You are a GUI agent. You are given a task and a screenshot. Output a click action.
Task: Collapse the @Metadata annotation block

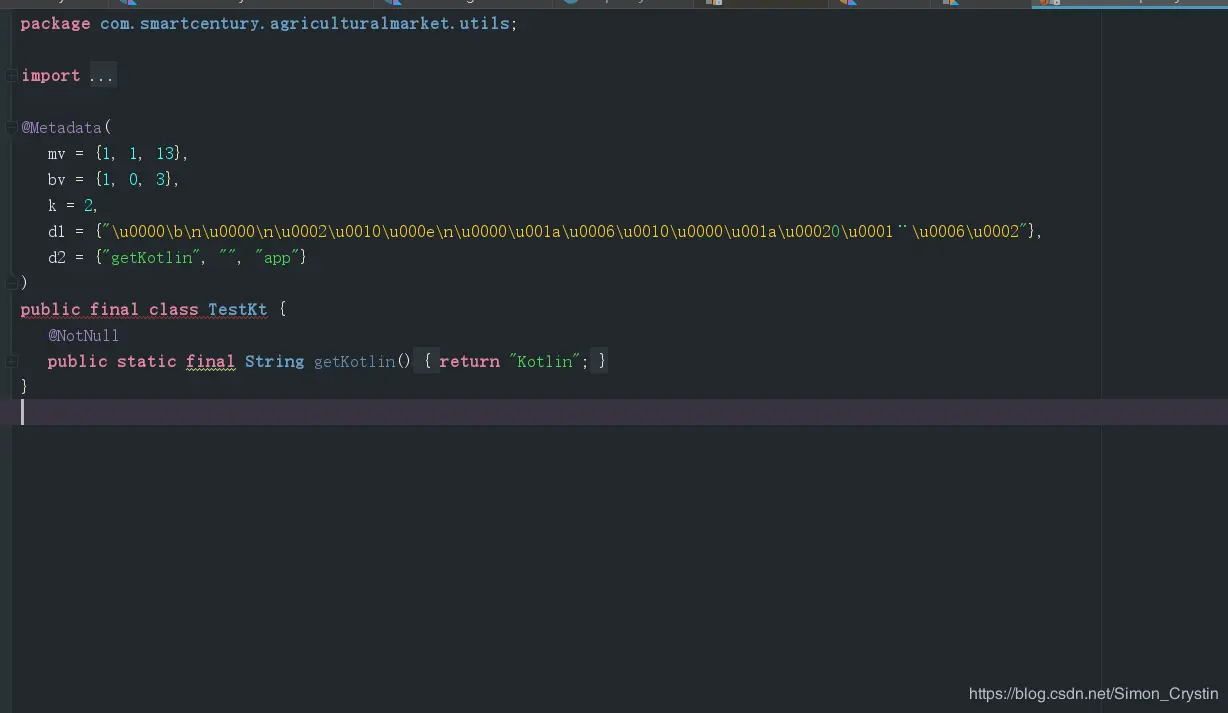(10, 127)
